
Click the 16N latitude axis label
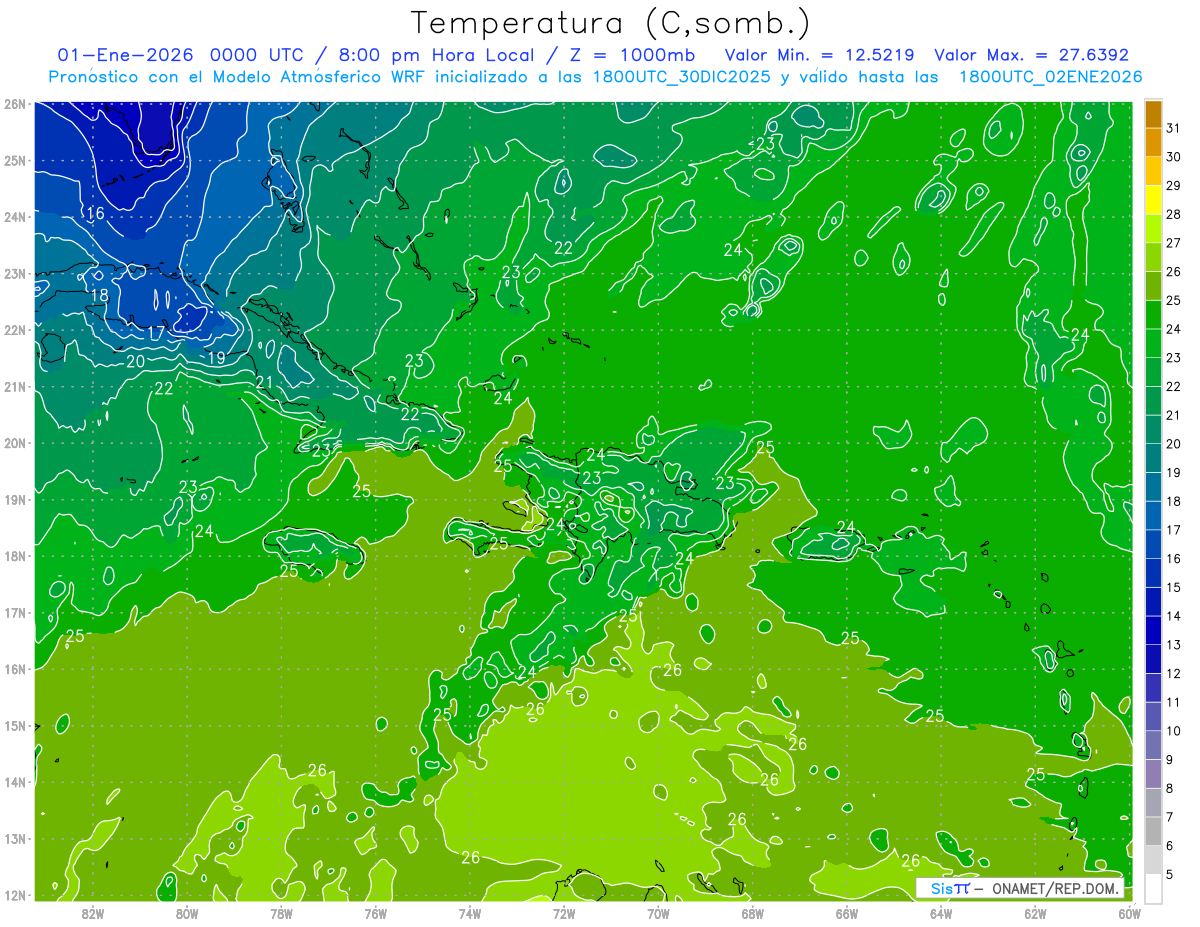(14, 669)
